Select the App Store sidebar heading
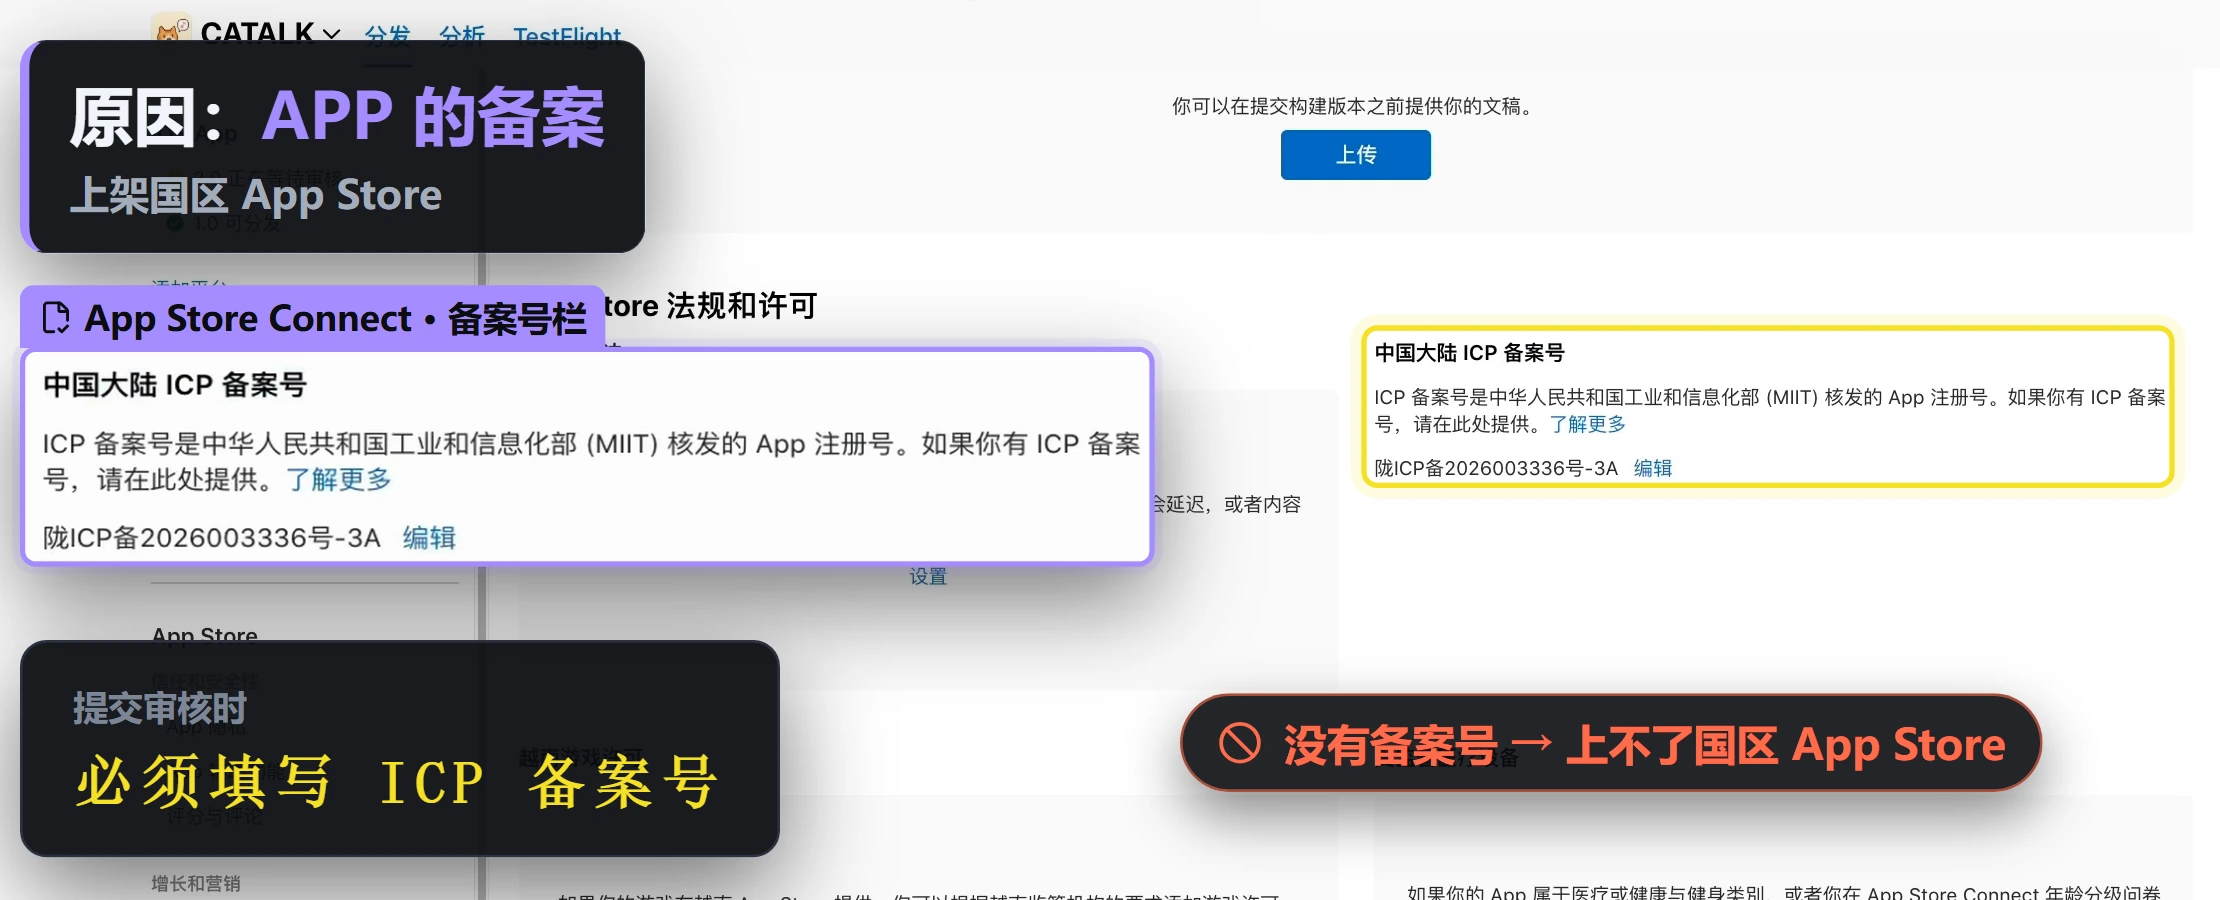2220x900 pixels. [x=205, y=634]
